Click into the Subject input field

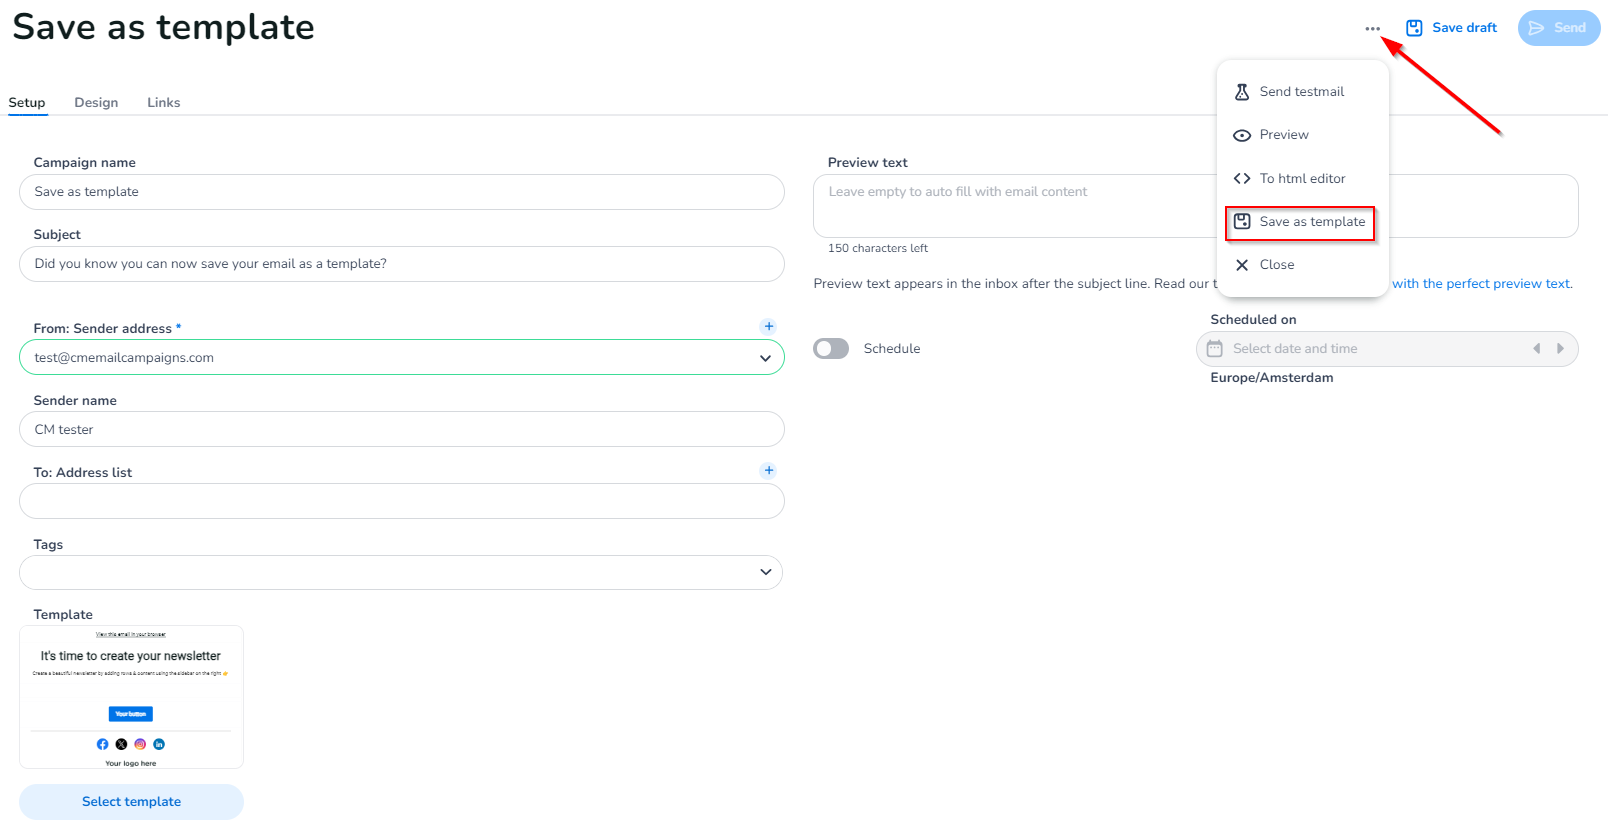click(x=401, y=264)
